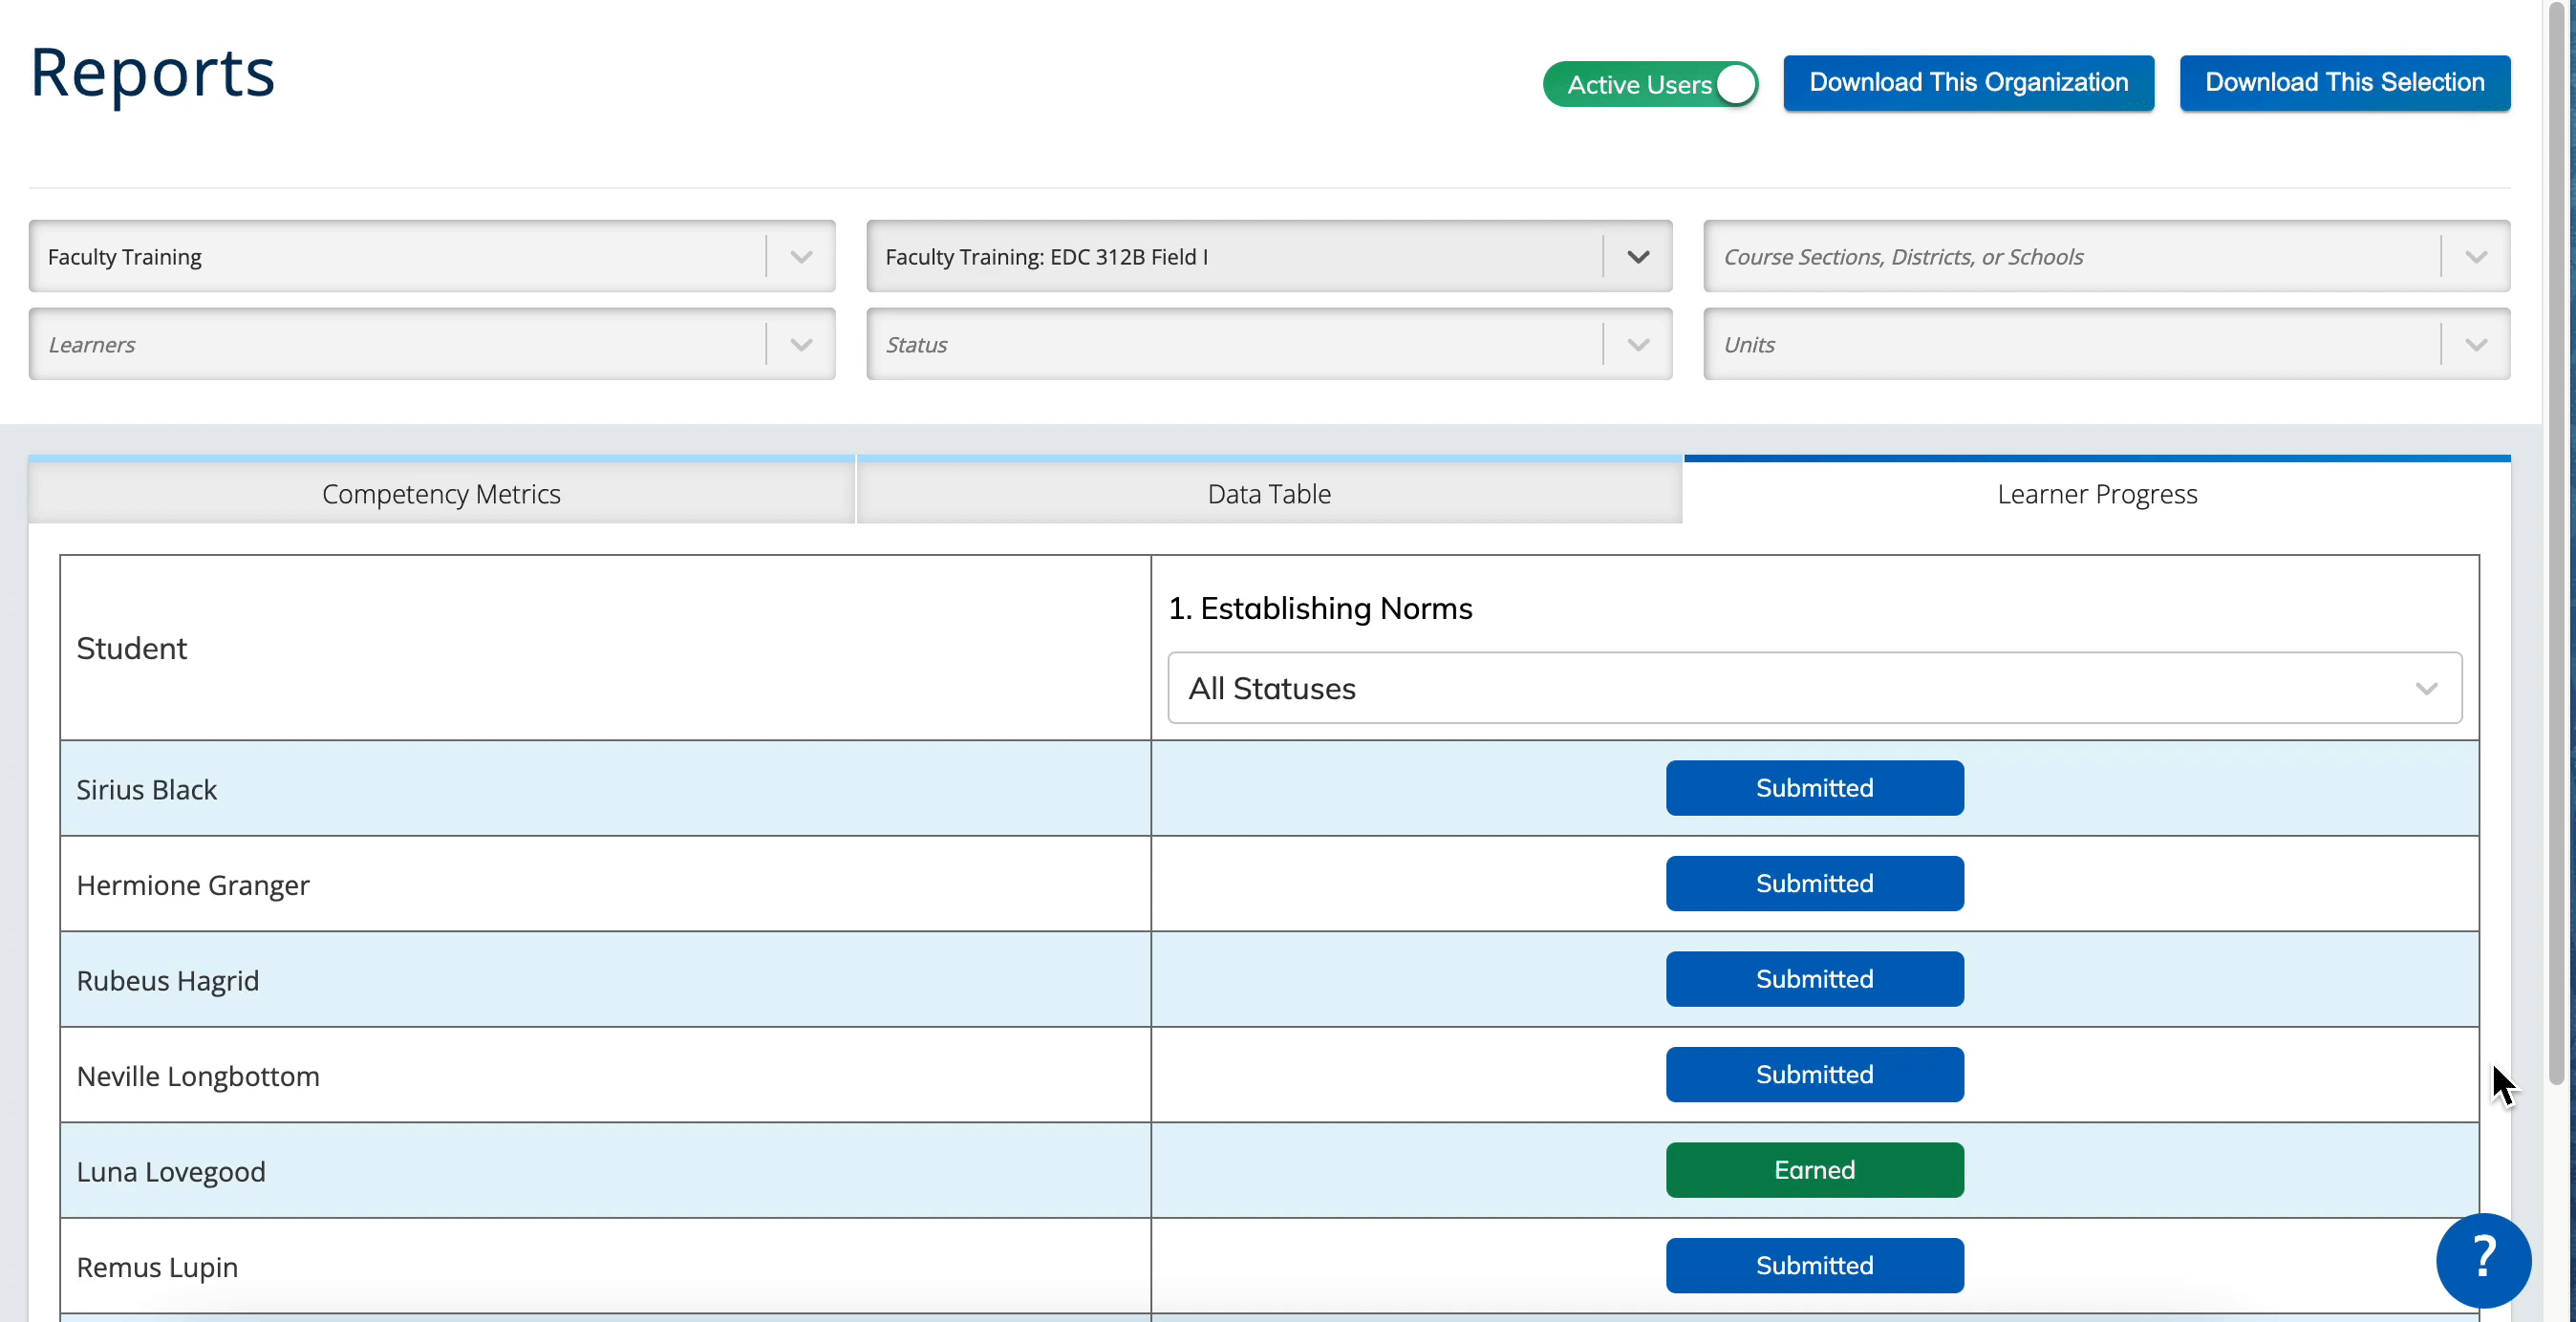Open the Status filter dropdown
Image resolution: width=2576 pixels, height=1322 pixels.
click(x=1269, y=344)
